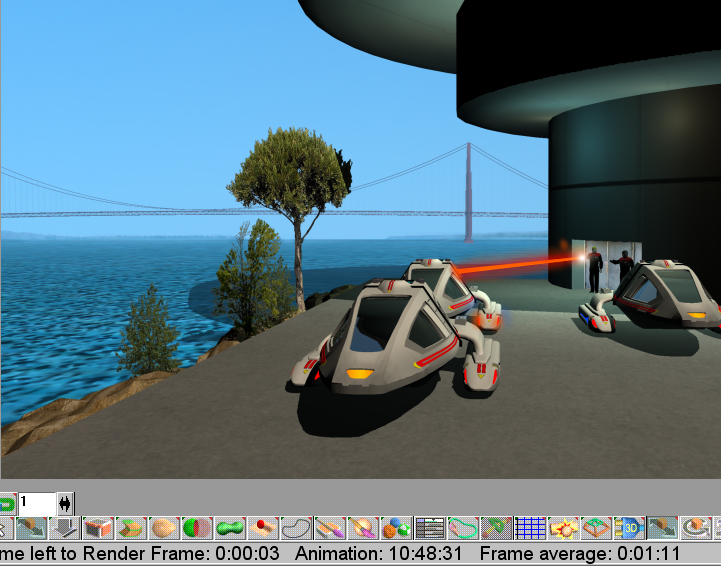Click the gray down-arrow glue tool

pos(64,528)
